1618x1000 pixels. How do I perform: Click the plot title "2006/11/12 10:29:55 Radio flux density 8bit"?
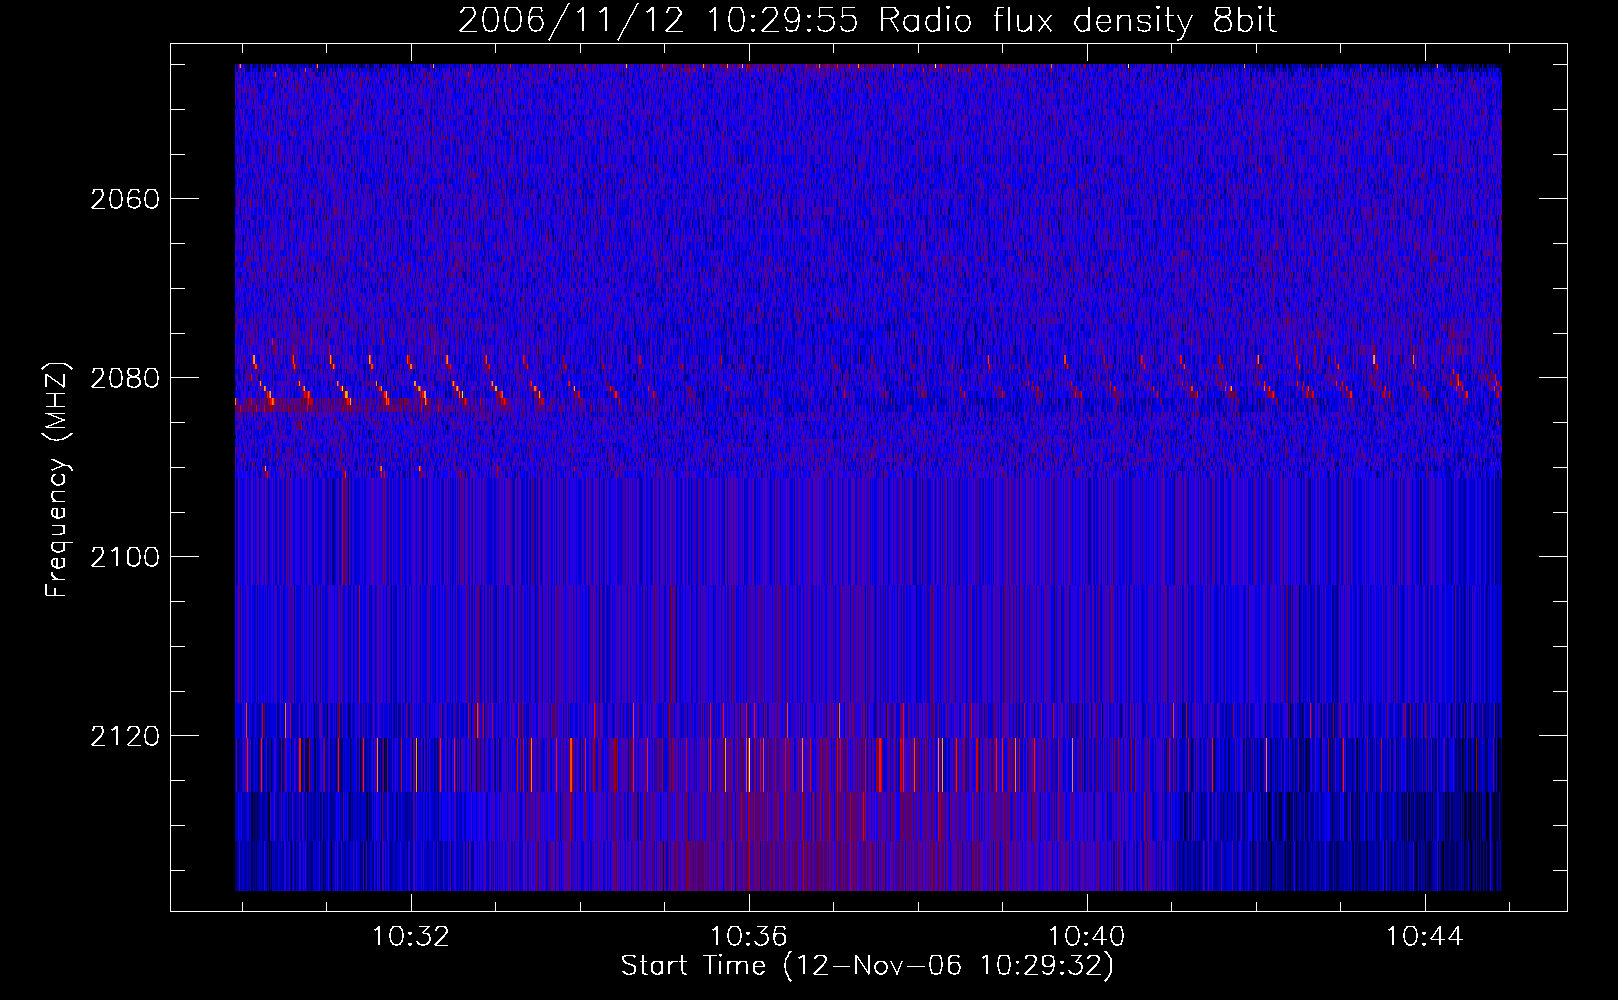pyautogui.click(x=868, y=20)
